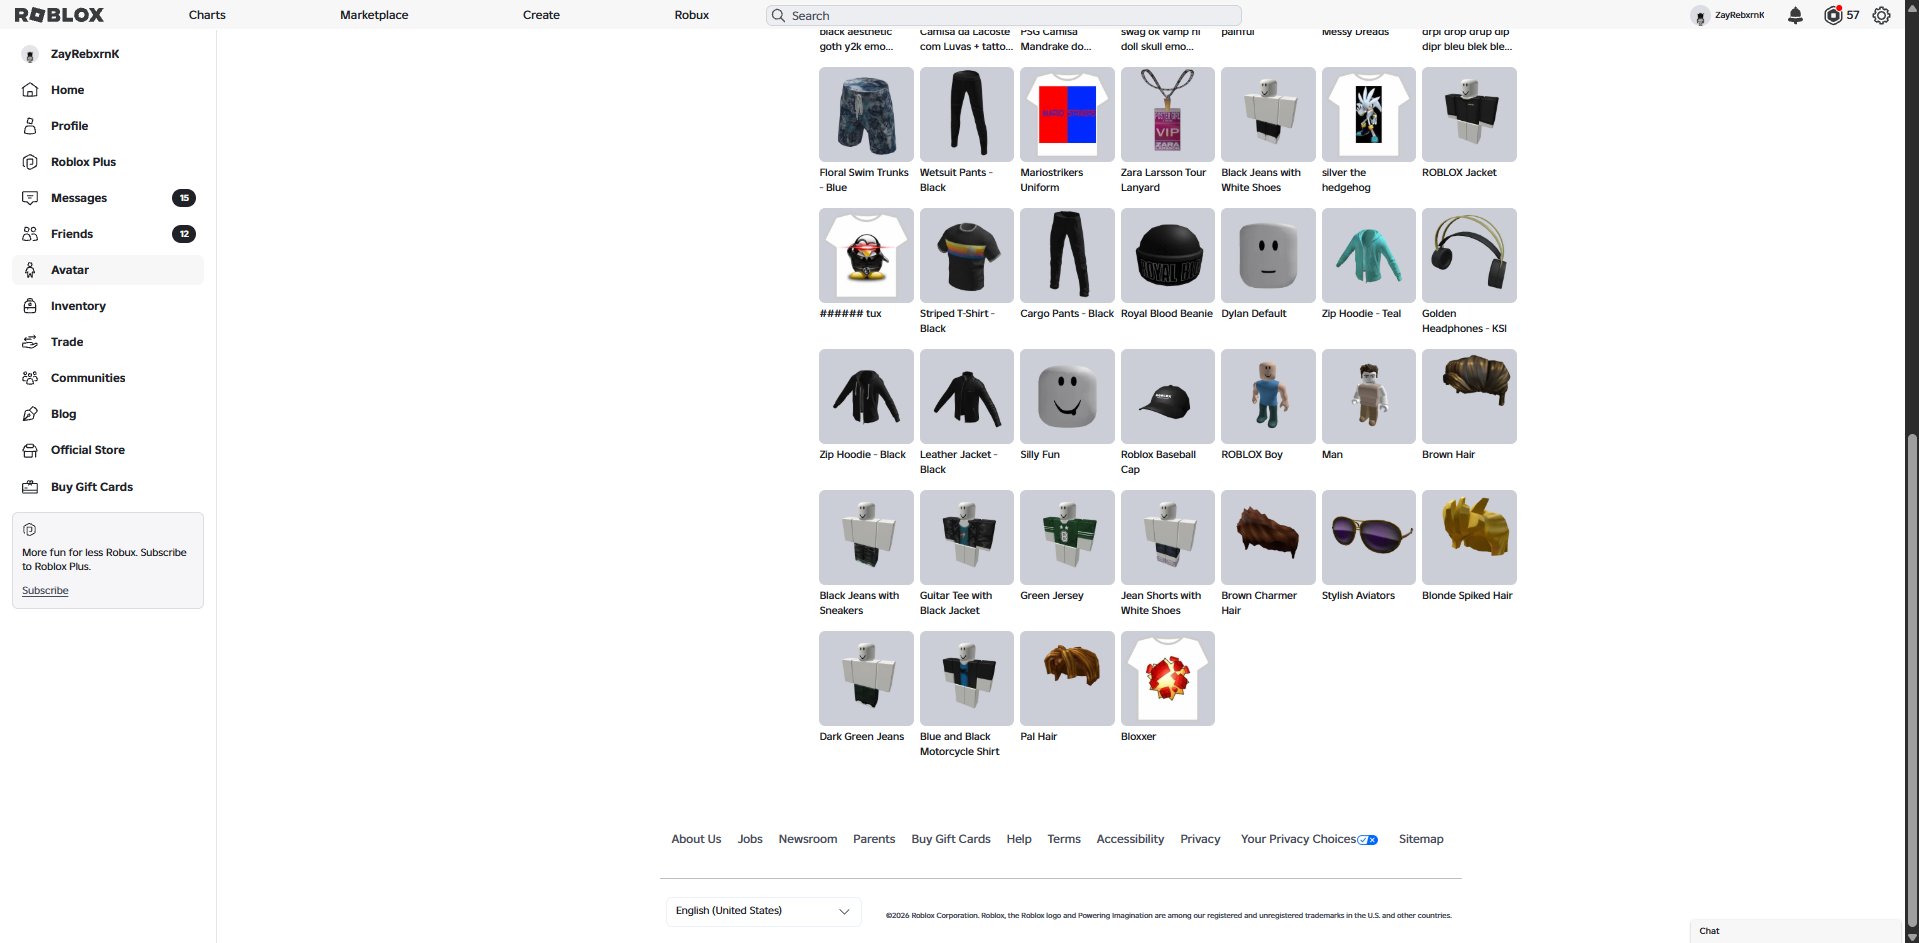Click the Inventory sidebar icon
This screenshot has width=1919, height=943.
pos(30,306)
